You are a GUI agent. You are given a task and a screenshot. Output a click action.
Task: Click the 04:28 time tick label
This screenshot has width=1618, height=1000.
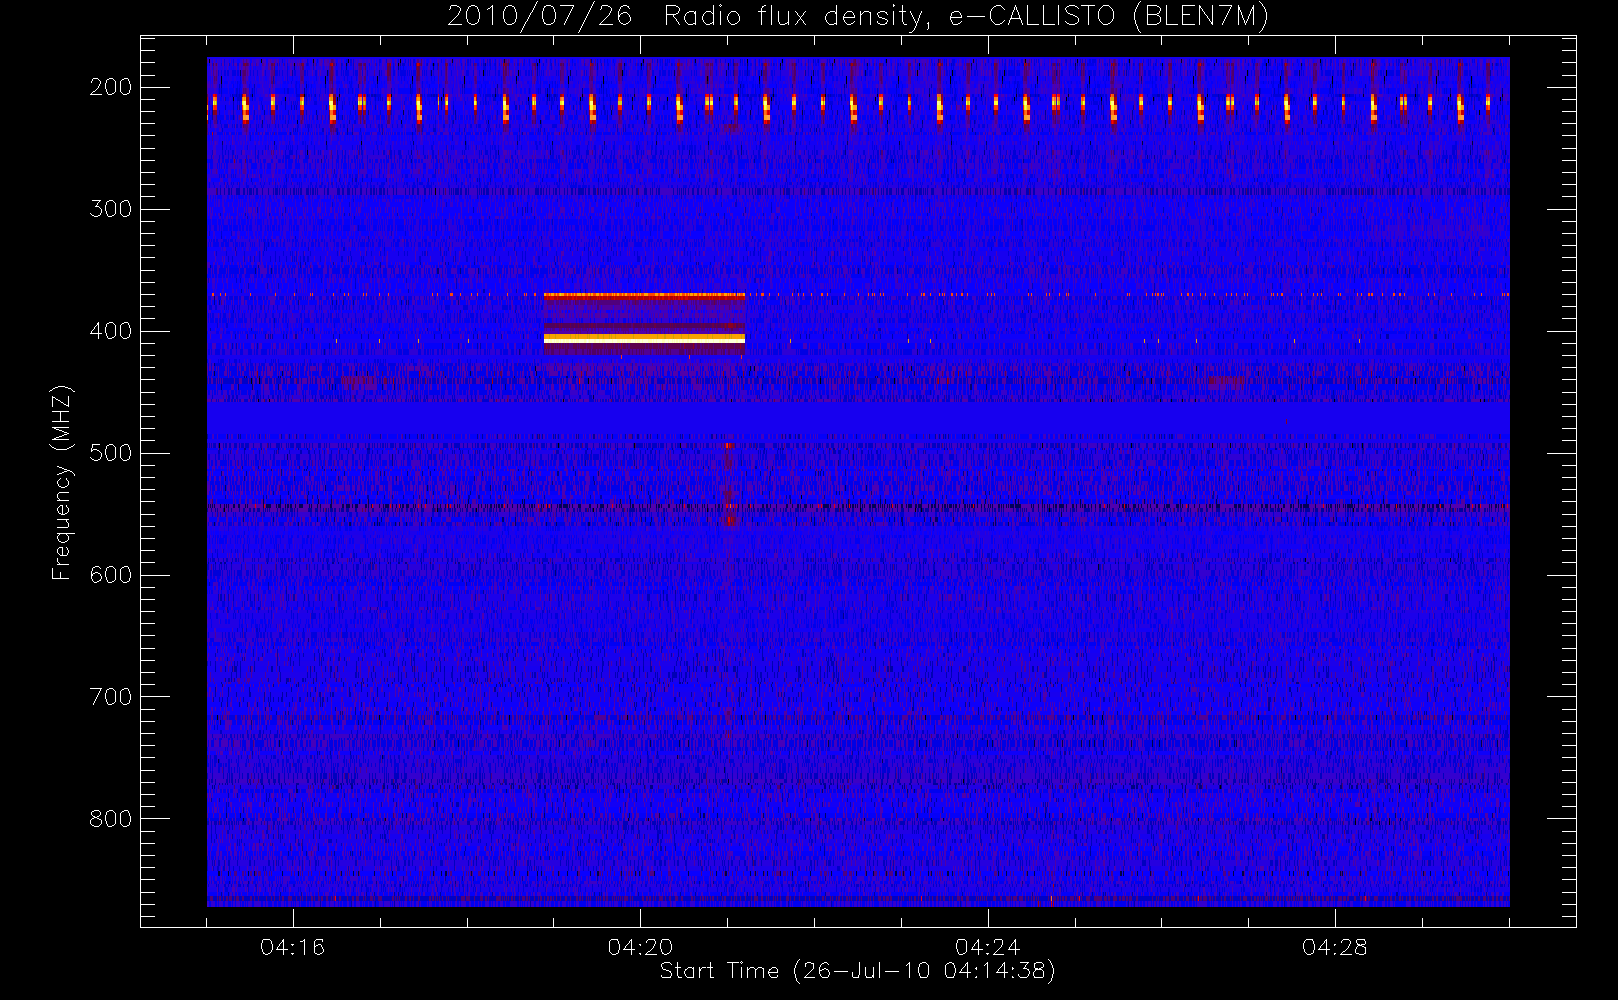pos(1335,947)
